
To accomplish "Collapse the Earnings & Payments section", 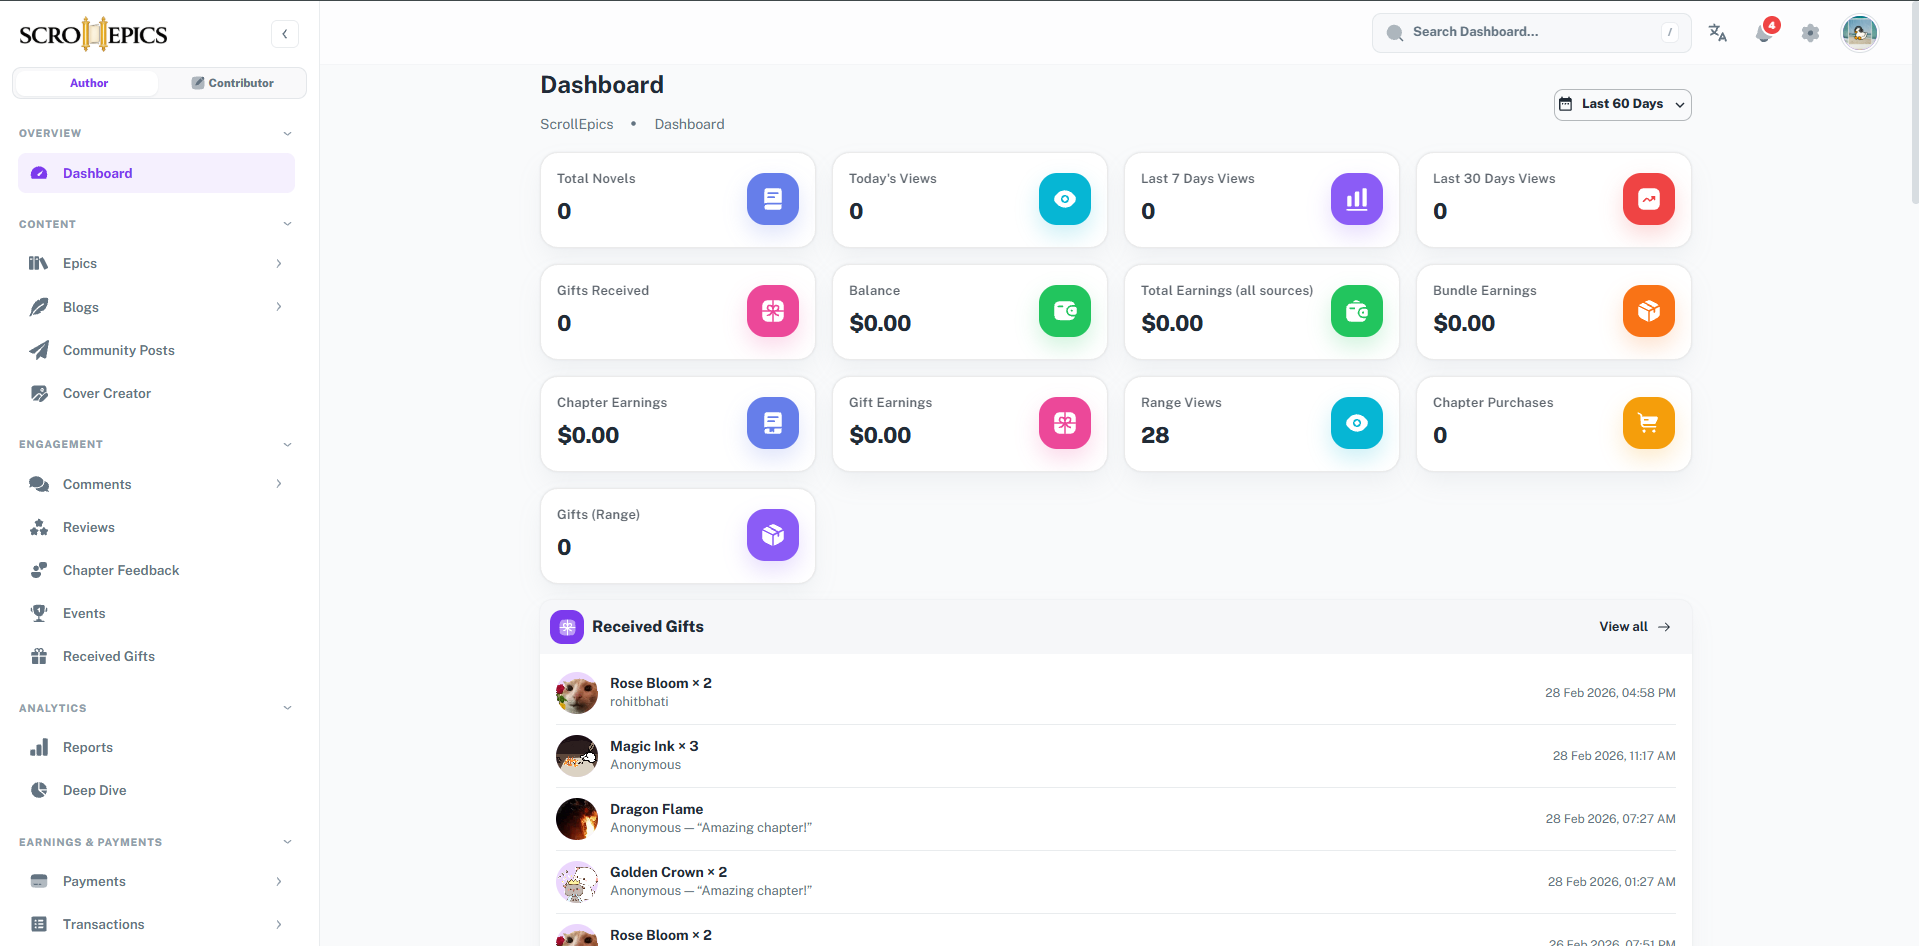I will point(287,842).
